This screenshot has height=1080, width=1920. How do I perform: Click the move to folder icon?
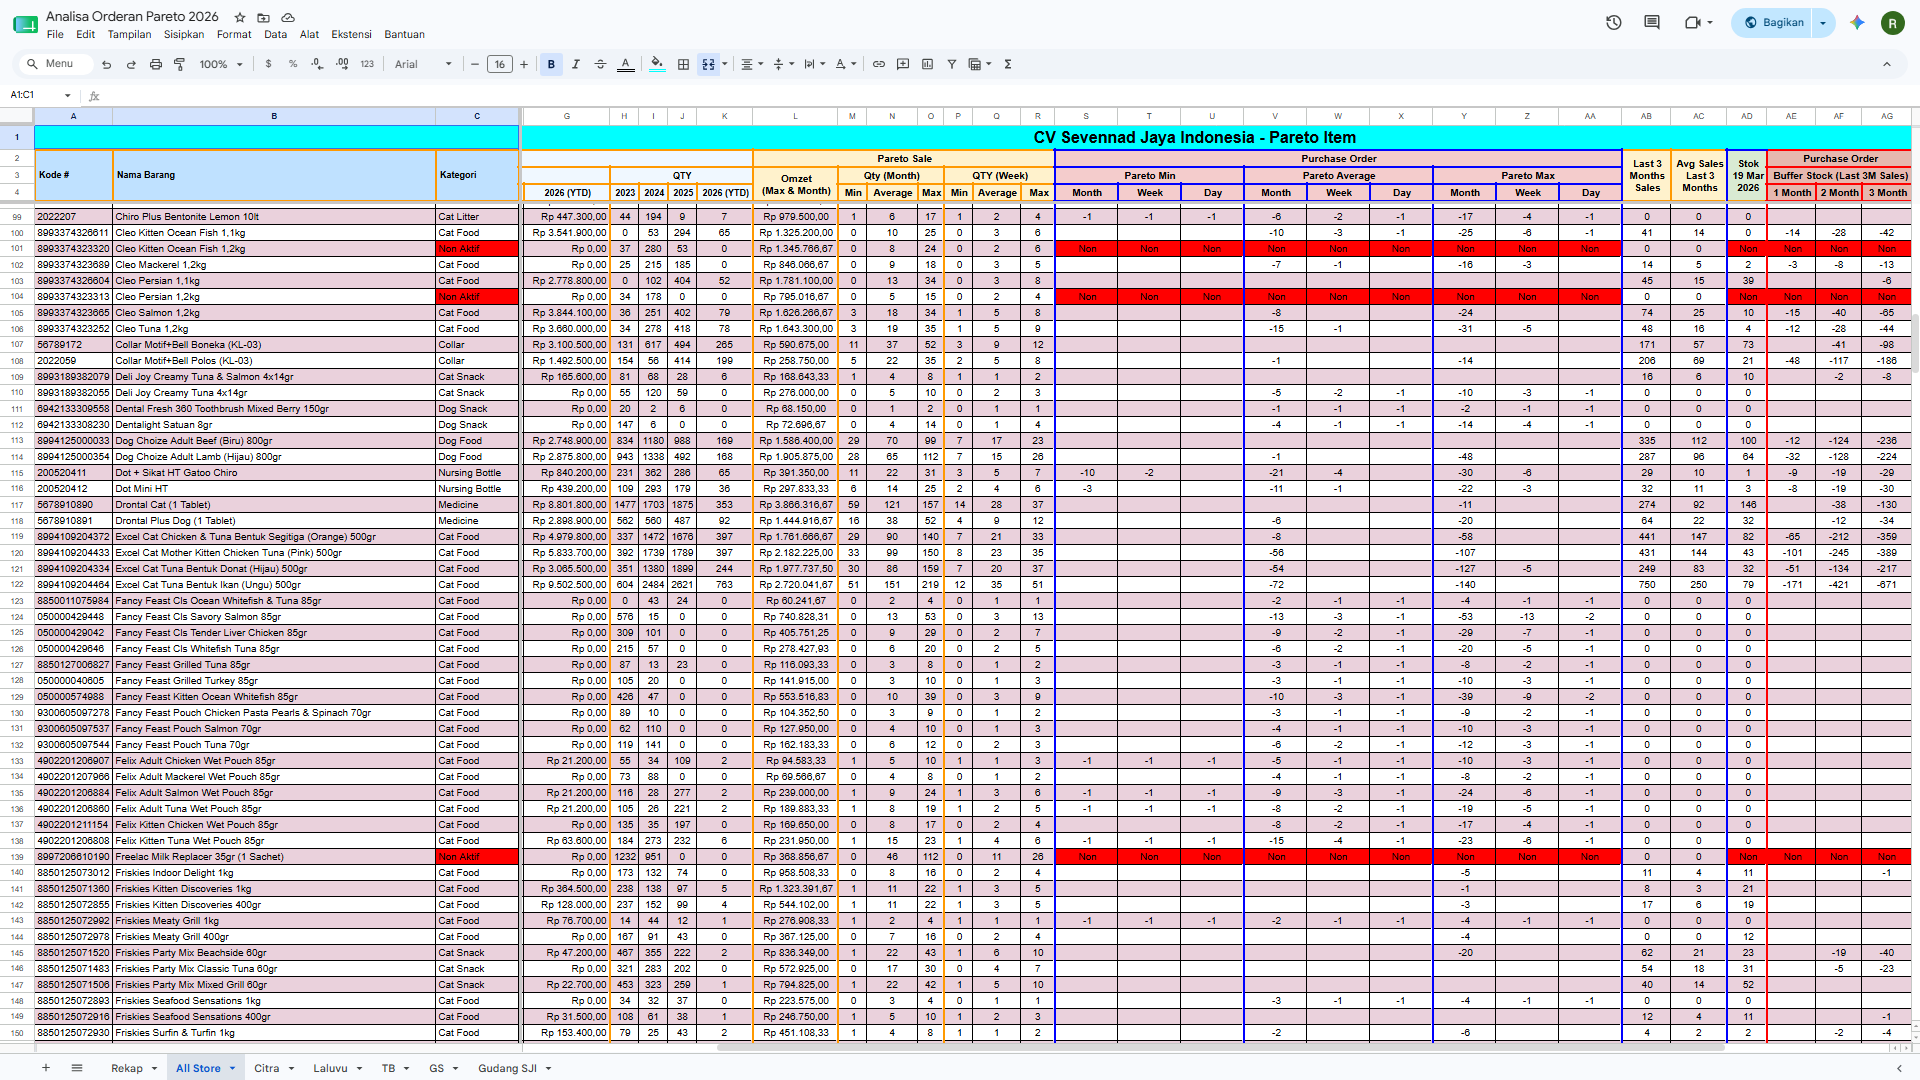pyautogui.click(x=264, y=17)
